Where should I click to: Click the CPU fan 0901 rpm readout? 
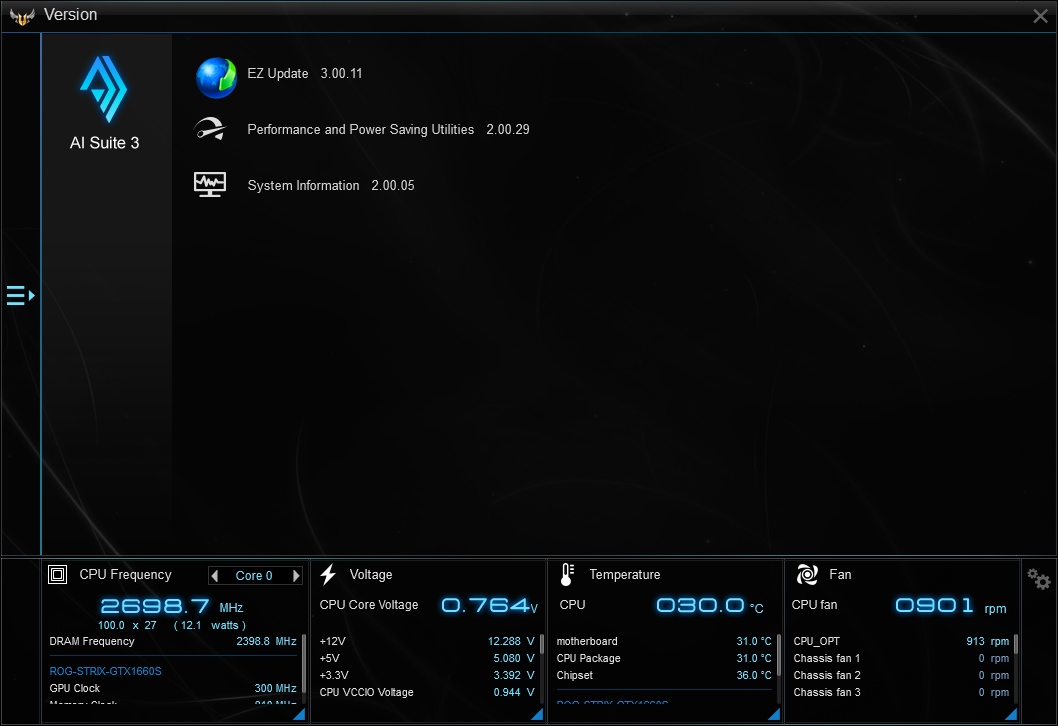click(x=951, y=605)
